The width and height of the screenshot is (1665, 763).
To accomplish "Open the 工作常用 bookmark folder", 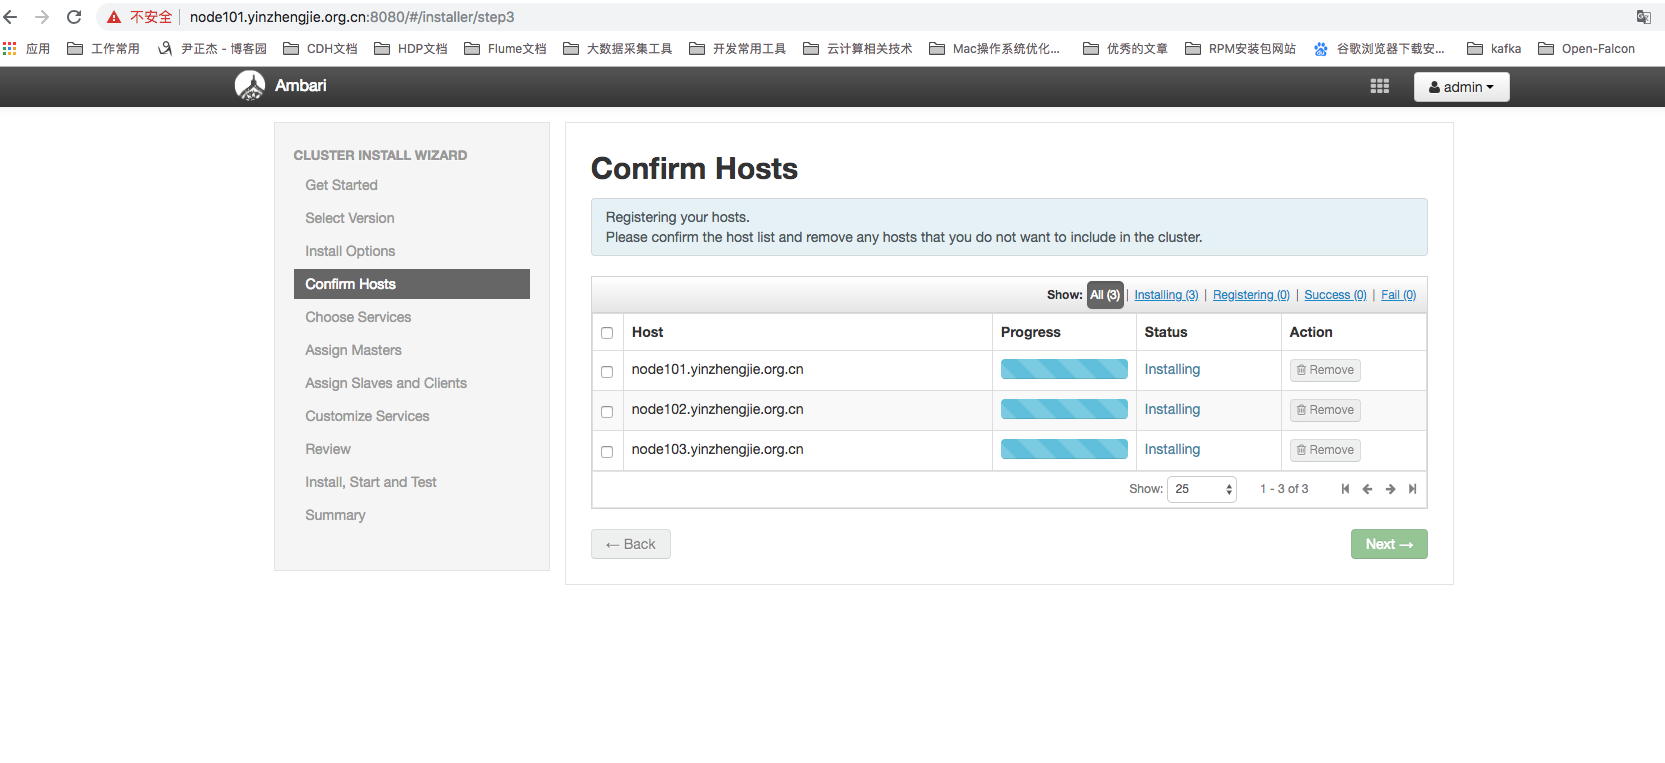I will click(103, 48).
